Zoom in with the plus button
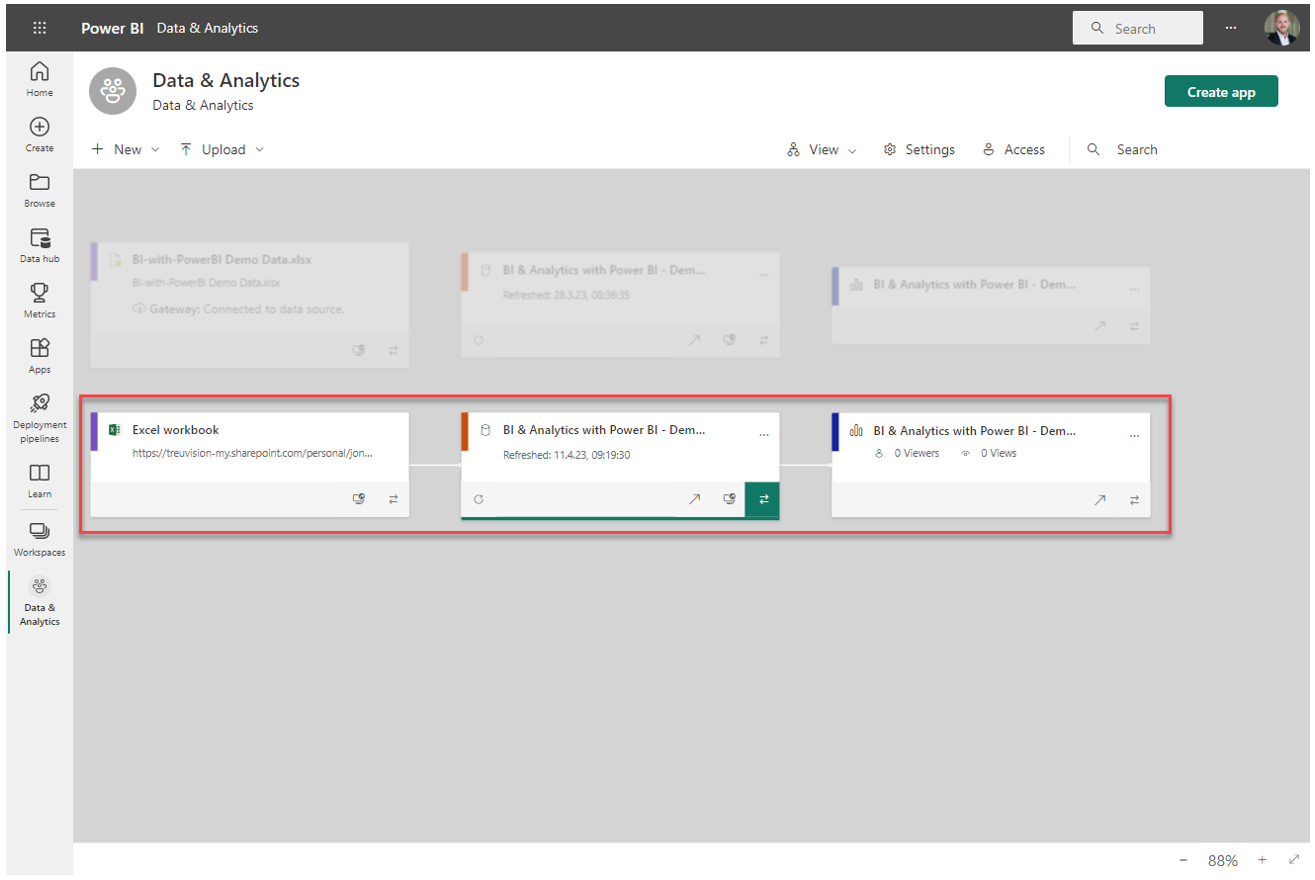This screenshot has width=1315, height=880. coord(1262,860)
